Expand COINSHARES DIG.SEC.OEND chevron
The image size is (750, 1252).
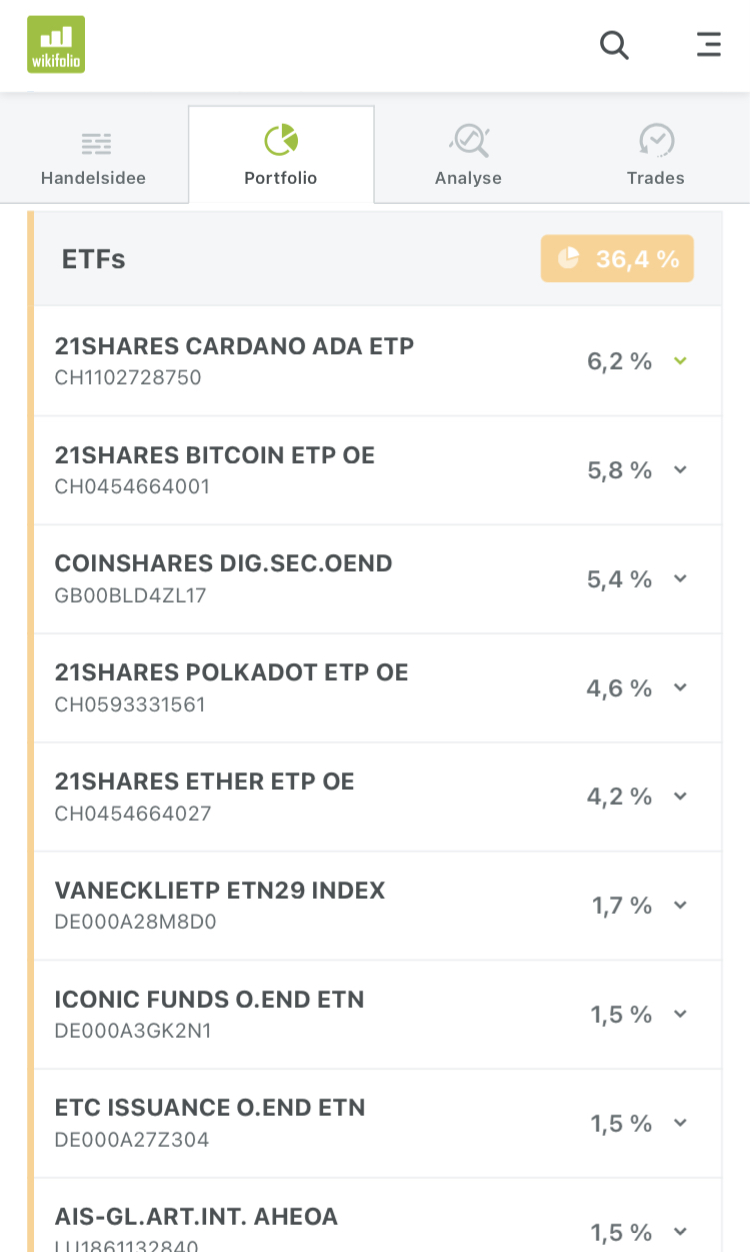[681, 579]
